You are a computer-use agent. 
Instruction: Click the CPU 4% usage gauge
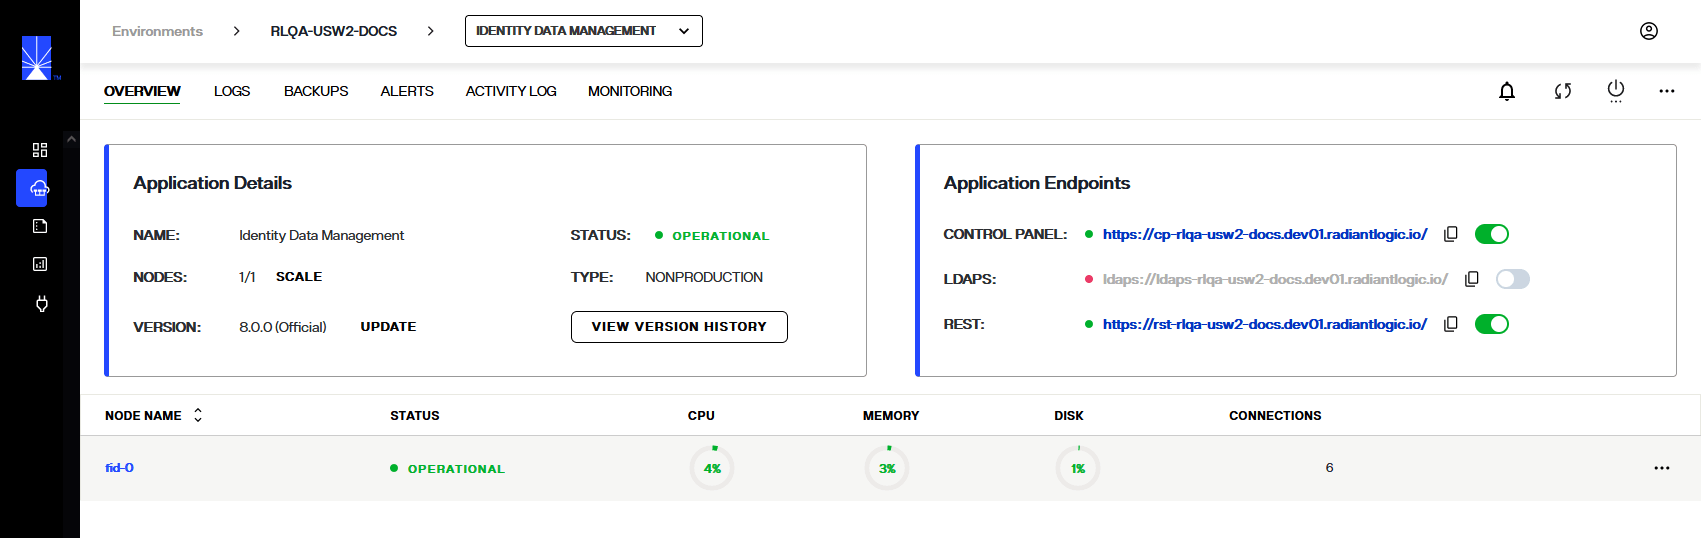click(x=712, y=468)
